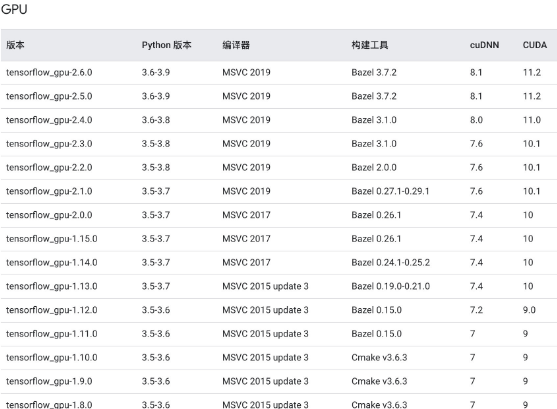Select the tensorflow_gpu-2.0.0 version cell
The width and height of the screenshot is (557, 409).
pos(49,215)
